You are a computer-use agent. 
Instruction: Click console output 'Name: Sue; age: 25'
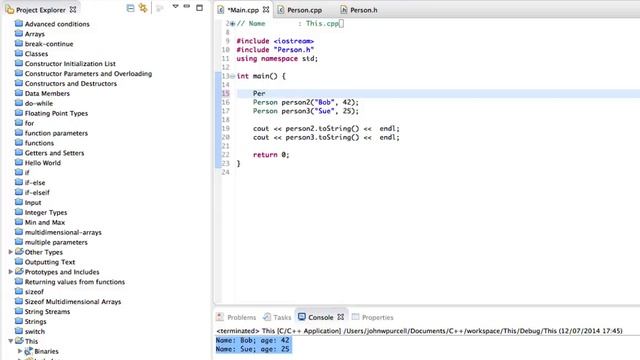pos(253,349)
